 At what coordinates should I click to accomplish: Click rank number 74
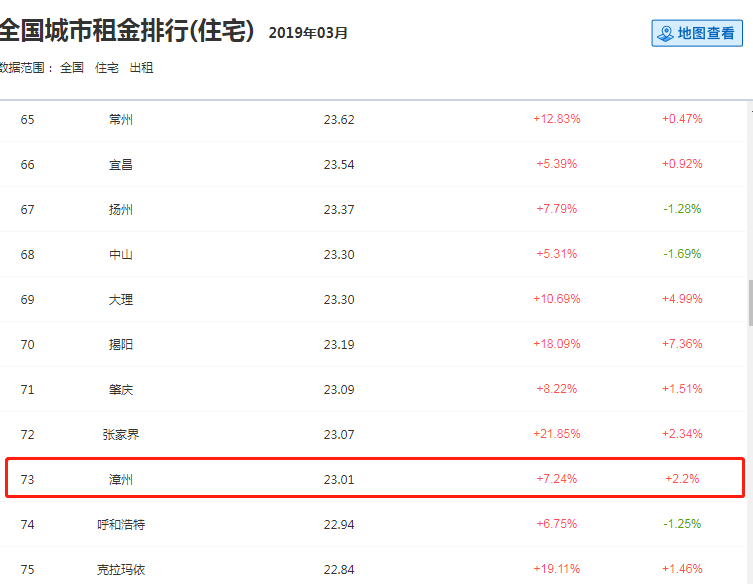27,524
